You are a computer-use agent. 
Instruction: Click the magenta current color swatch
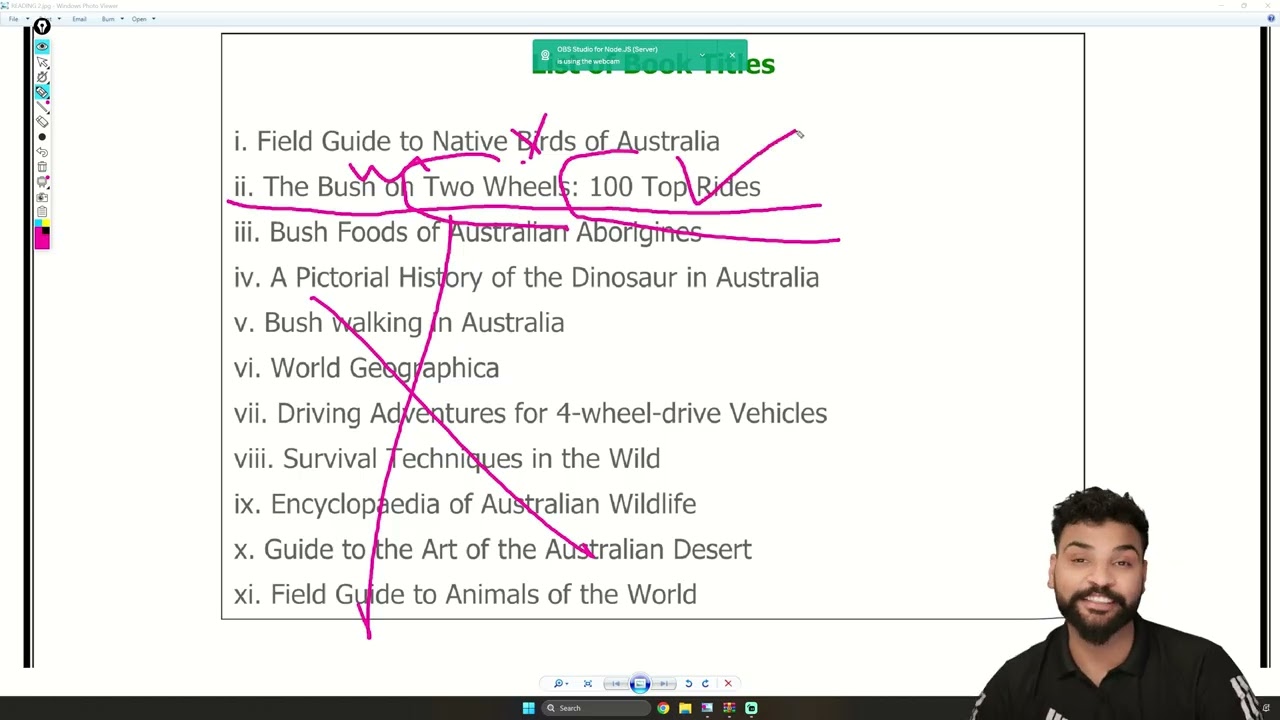coord(40,240)
